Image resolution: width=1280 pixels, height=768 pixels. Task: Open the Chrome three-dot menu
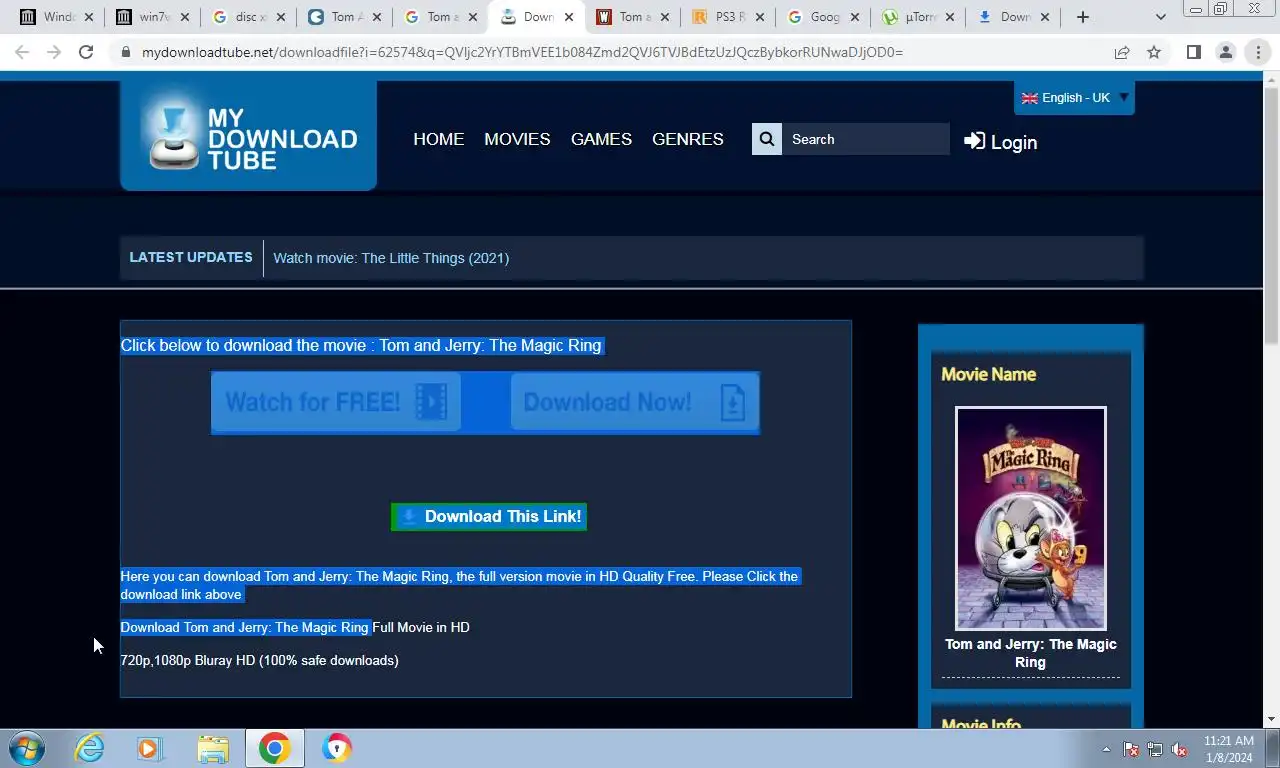pyautogui.click(x=1258, y=52)
